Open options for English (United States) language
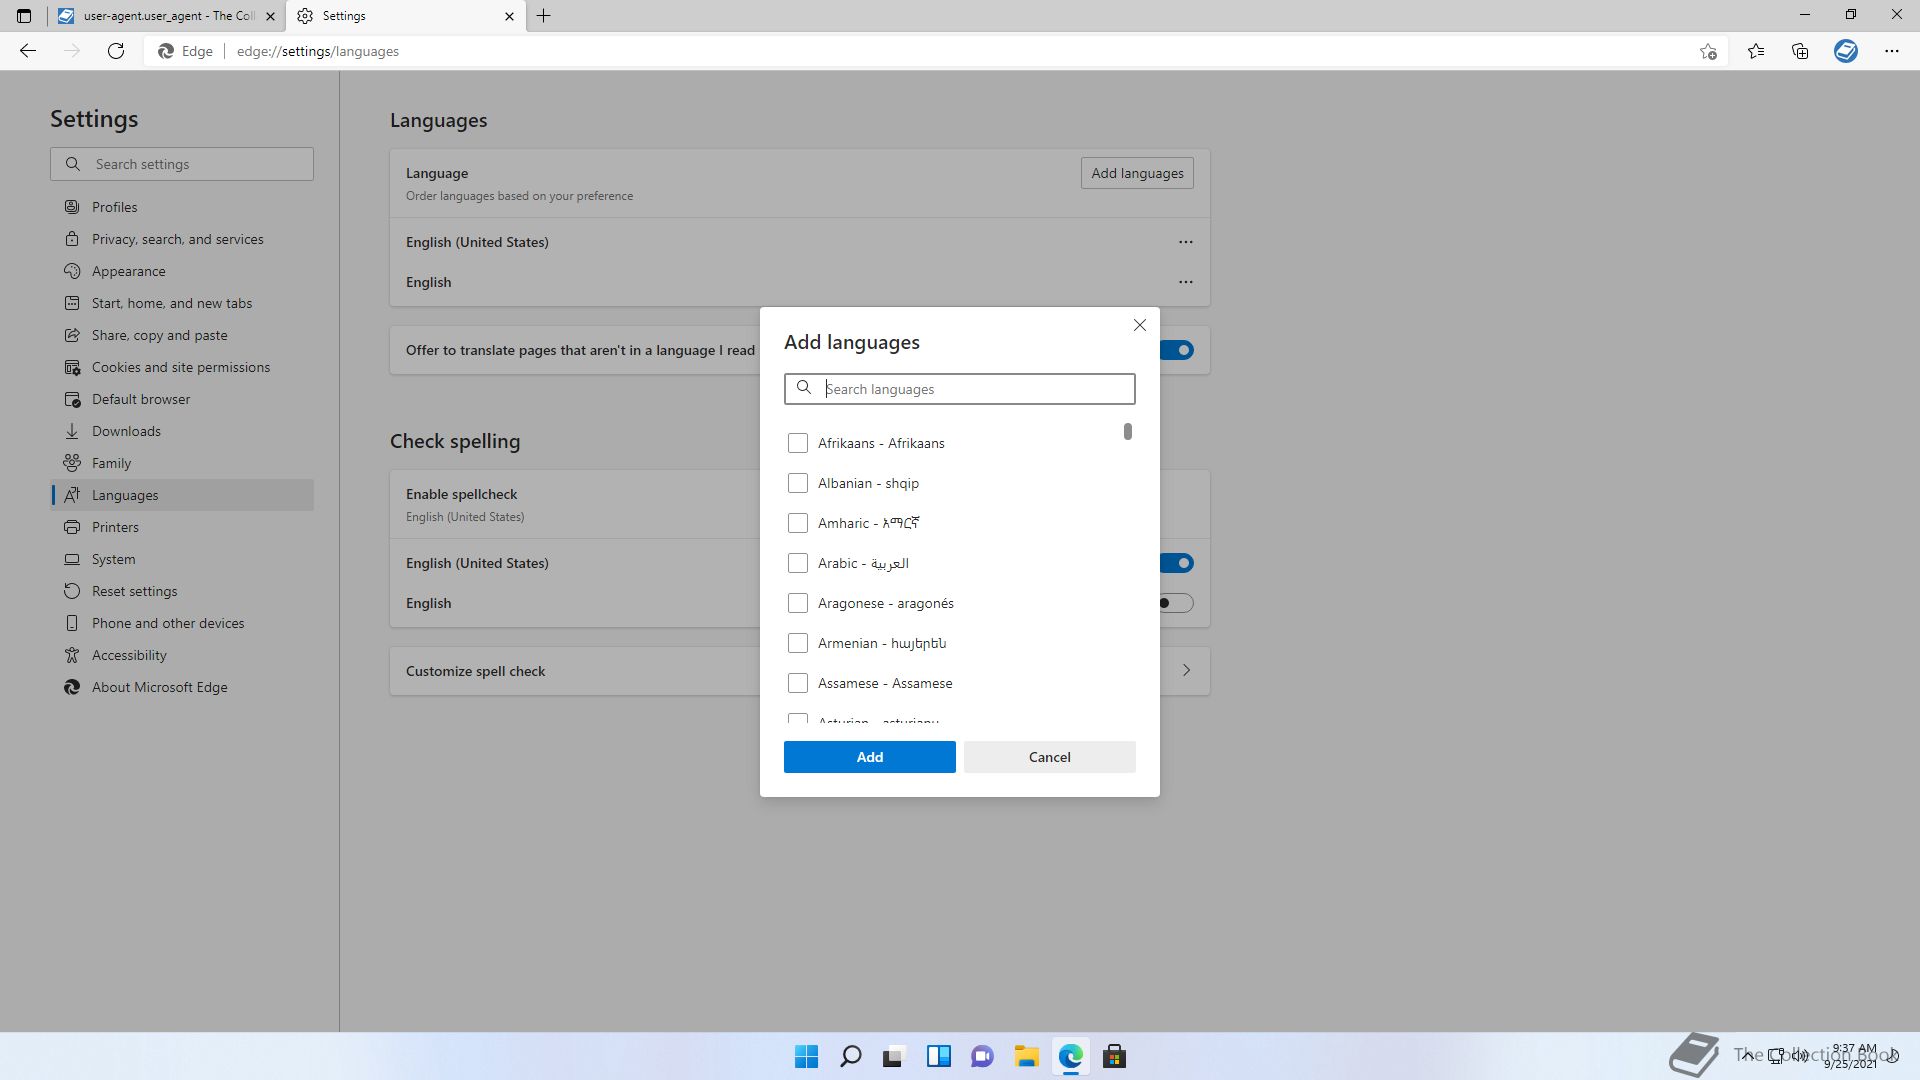 coord(1186,242)
